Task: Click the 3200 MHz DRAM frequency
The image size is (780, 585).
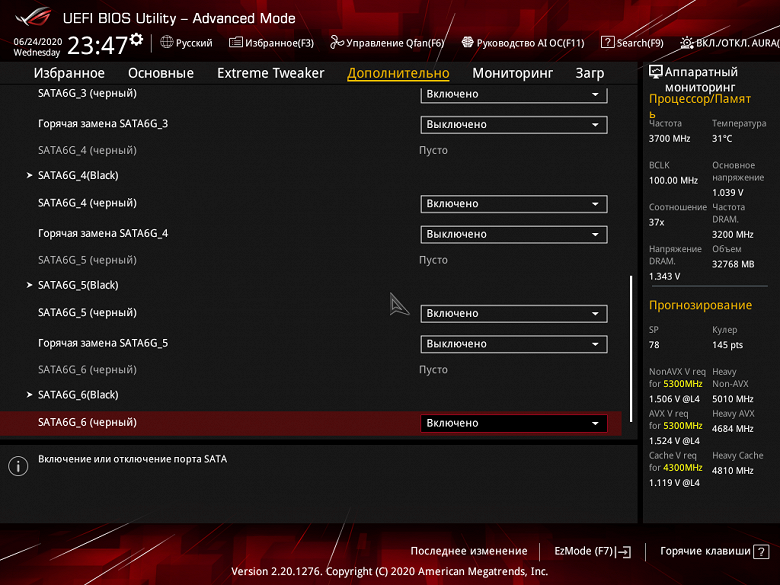Action: tap(733, 234)
